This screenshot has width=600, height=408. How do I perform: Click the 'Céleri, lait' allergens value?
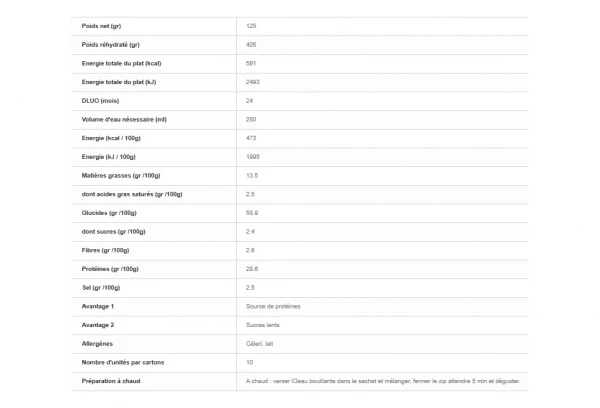(258, 343)
